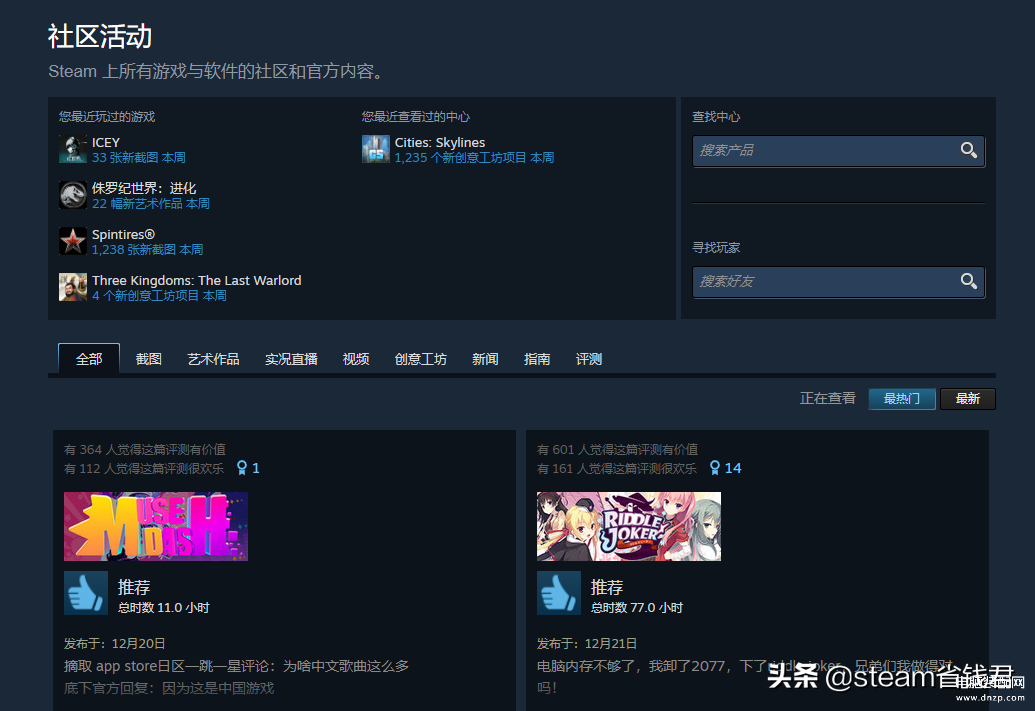Screen dimensions: 1035x711
Task: Click the award ribbon icon beside 14
Action: (714, 468)
